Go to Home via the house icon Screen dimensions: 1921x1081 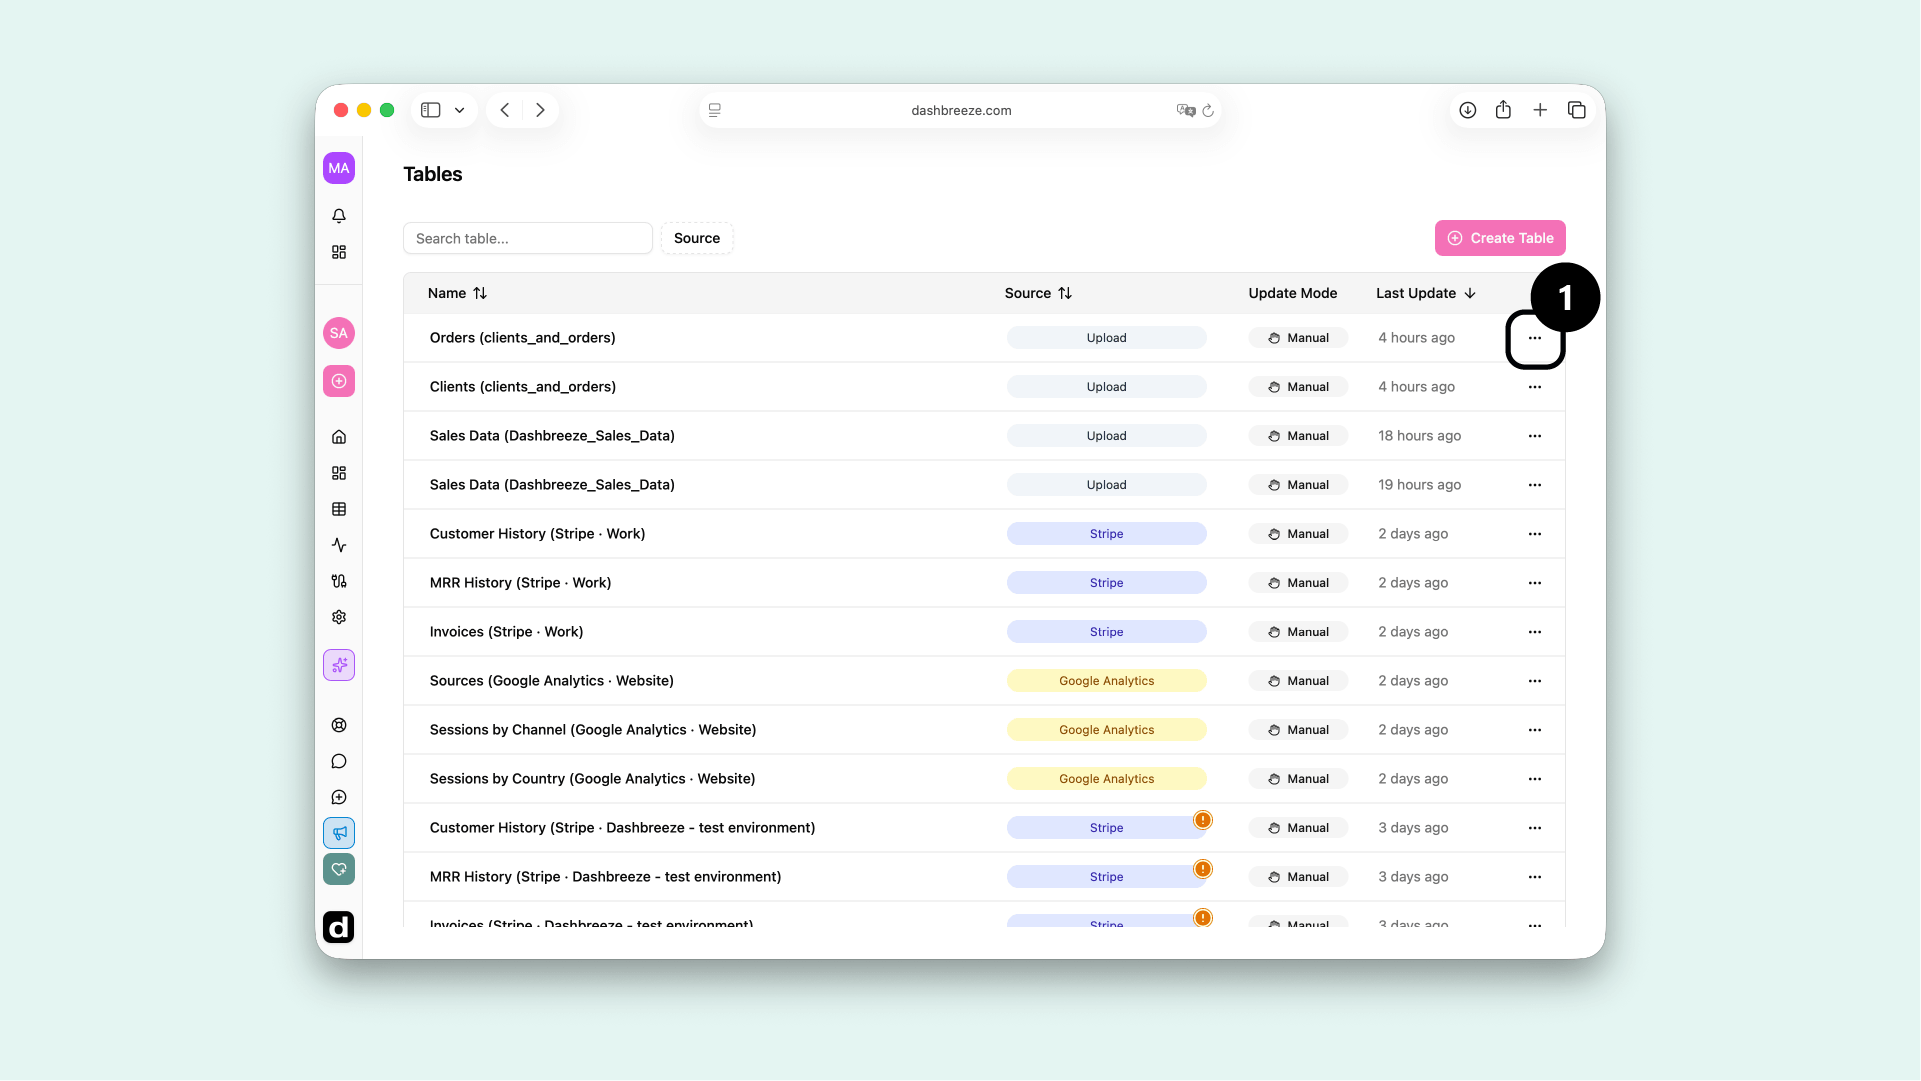click(x=339, y=437)
